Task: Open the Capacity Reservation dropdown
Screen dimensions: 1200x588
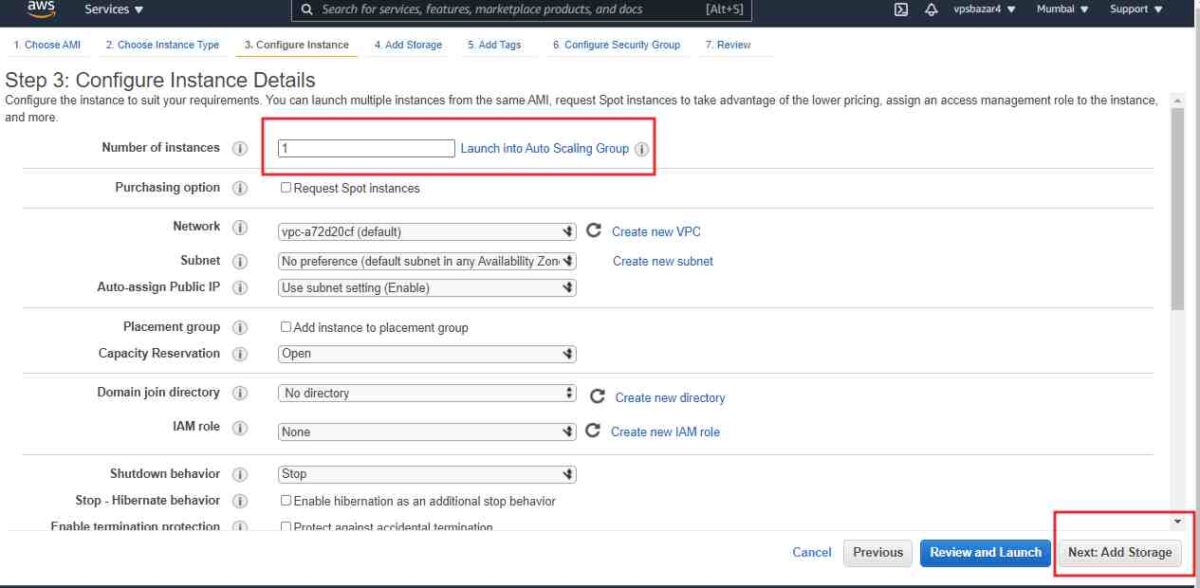Action: click(x=427, y=354)
